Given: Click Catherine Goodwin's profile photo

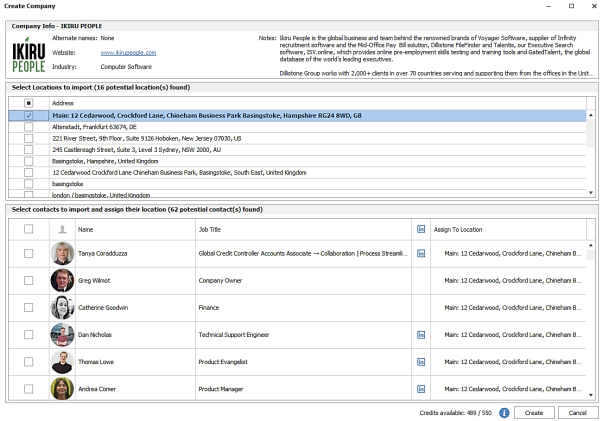Looking at the screenshot, I should pyautogui.click(x=62, y=307).
